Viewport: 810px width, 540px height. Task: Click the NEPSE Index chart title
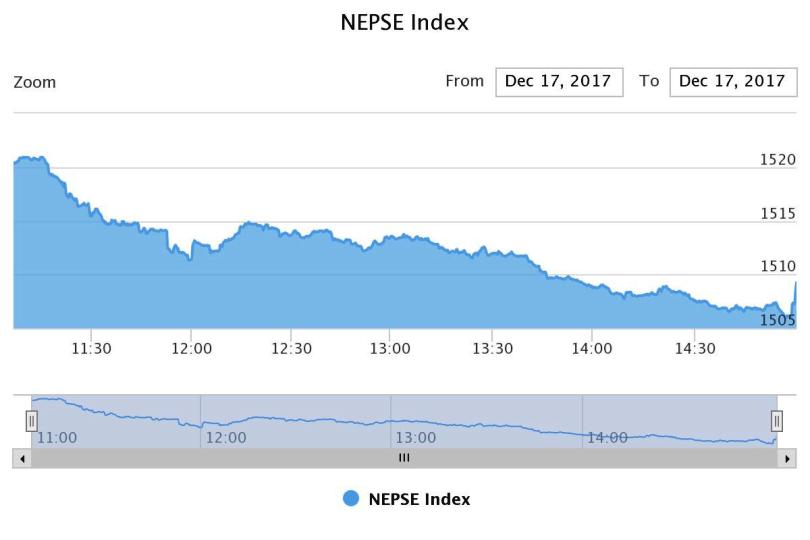tap(404, 22)
